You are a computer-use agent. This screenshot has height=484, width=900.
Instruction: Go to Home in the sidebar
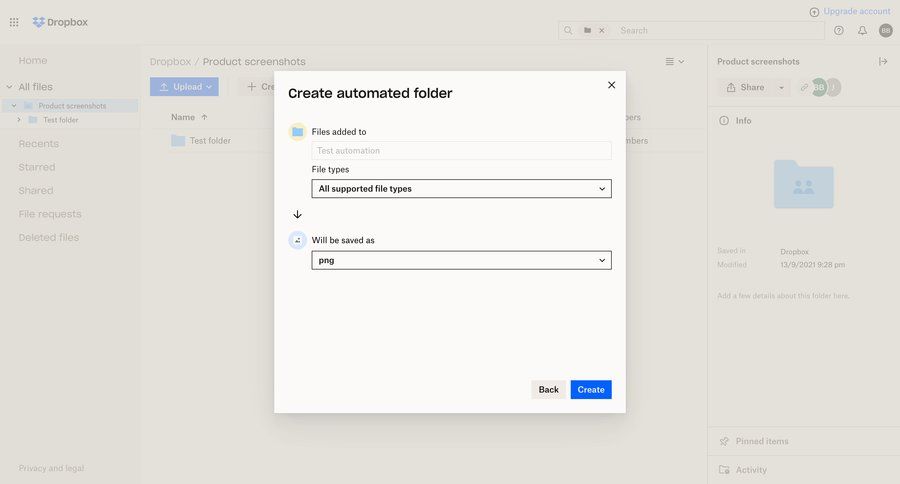pyautogui.click(x=33, y=60)
